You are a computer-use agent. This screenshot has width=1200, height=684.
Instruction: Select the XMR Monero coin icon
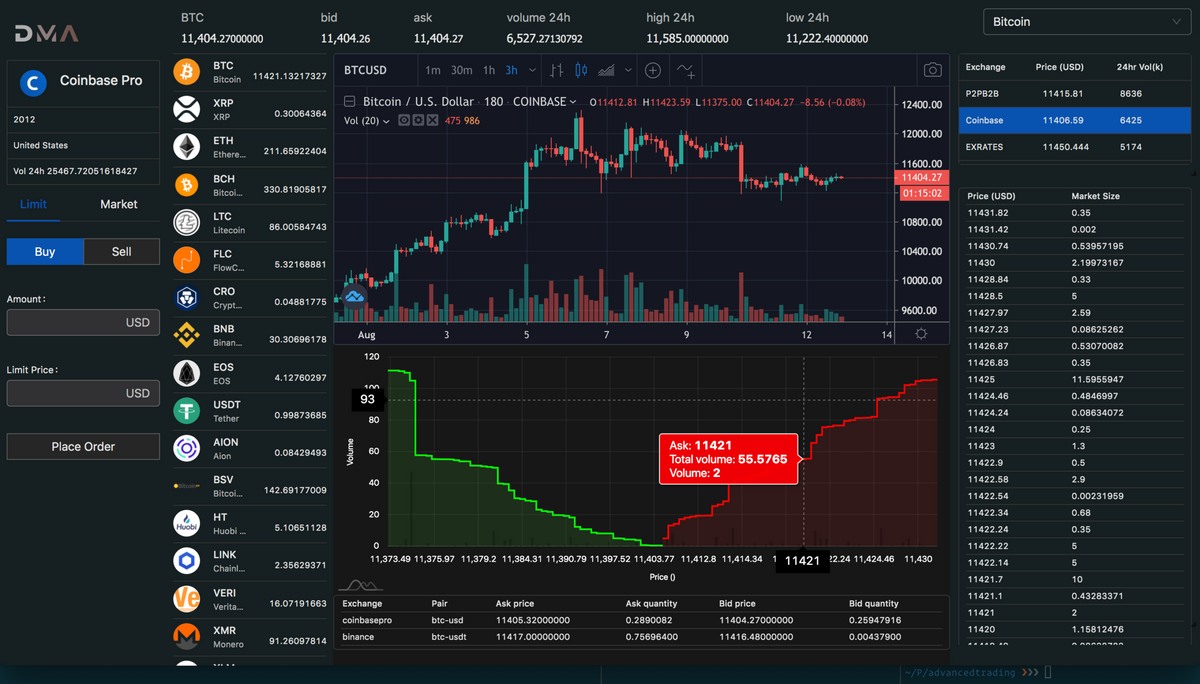[187, 636]
